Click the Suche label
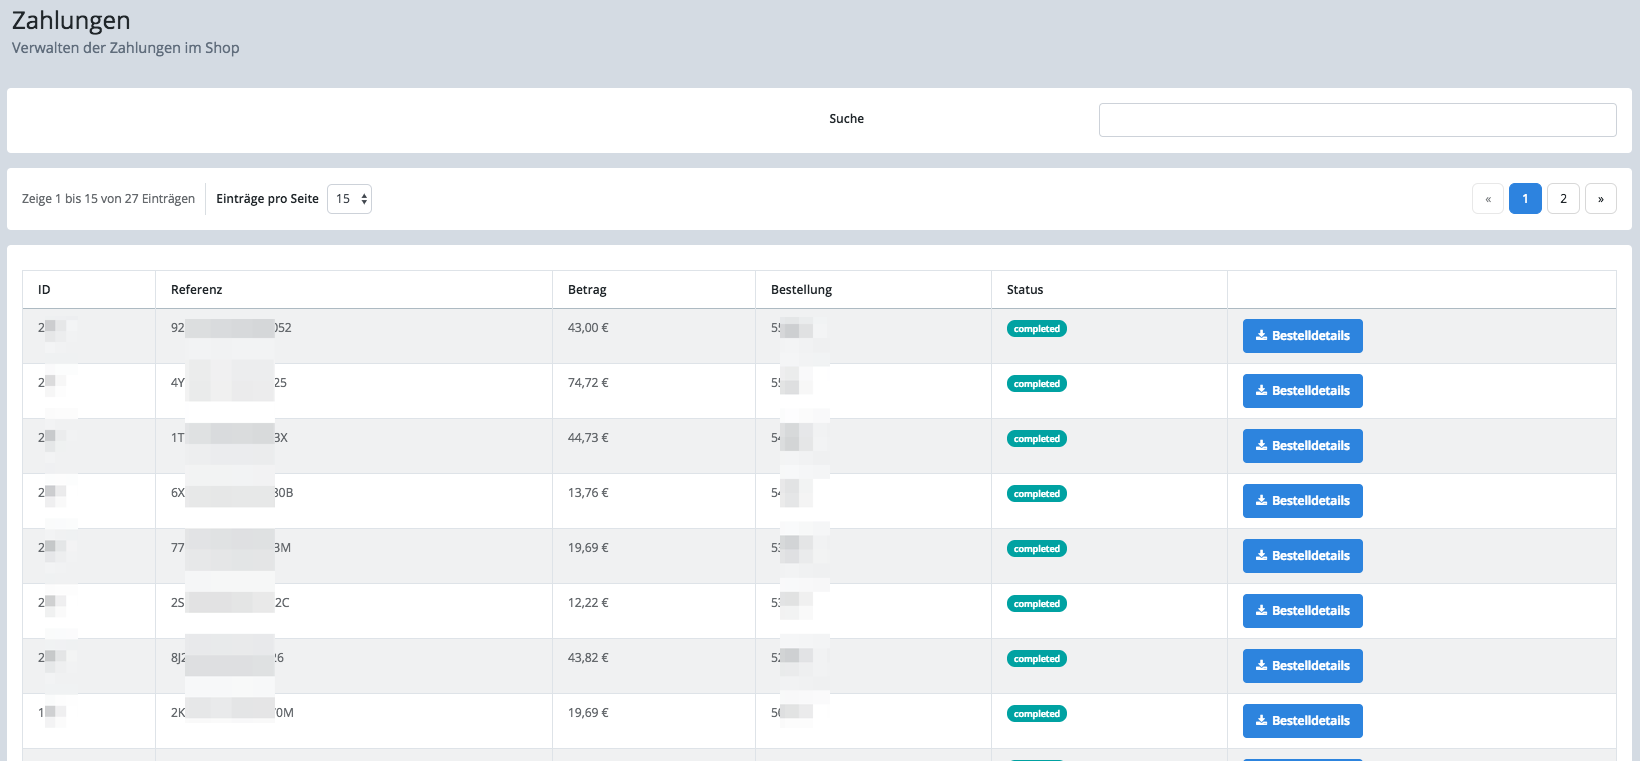 (846, 119)
